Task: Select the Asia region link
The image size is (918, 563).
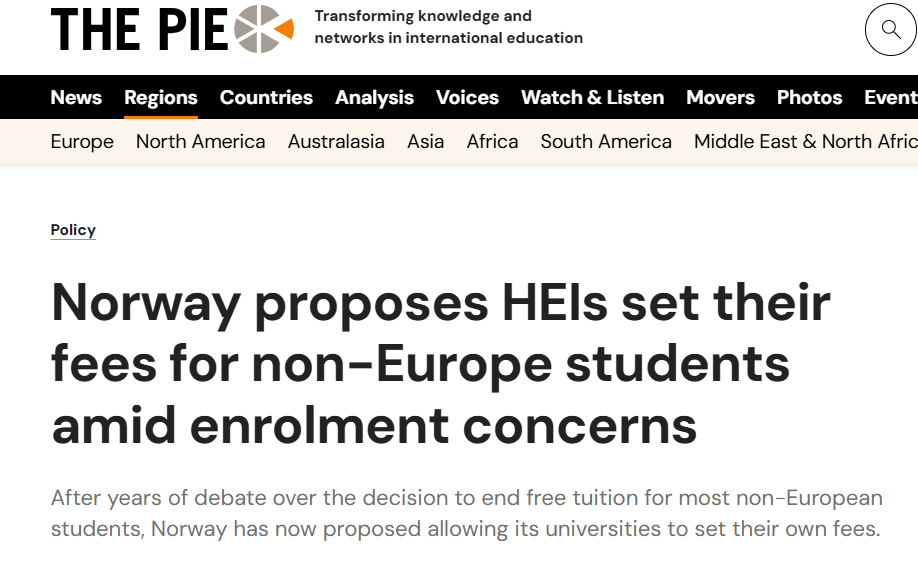Action: click(426, 142)
